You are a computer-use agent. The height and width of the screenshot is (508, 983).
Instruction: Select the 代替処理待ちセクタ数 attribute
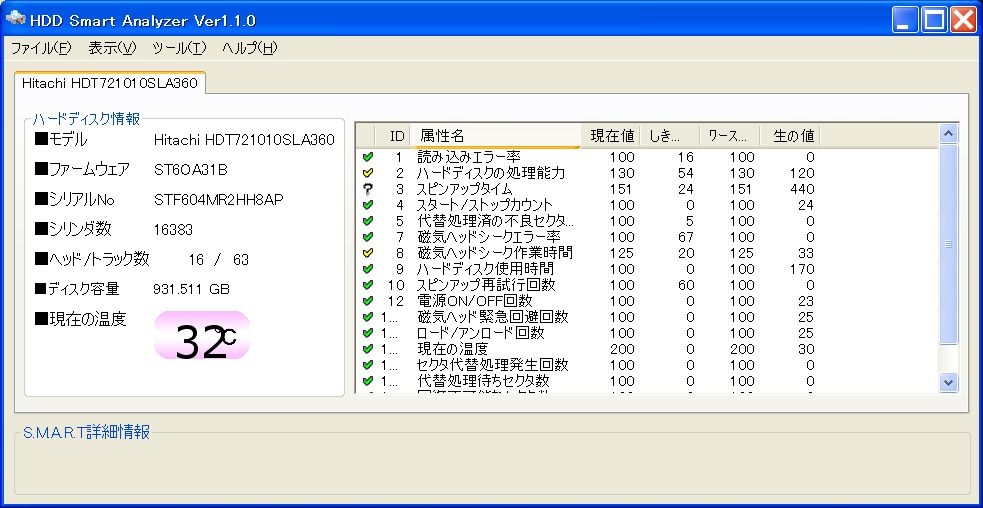483,381
